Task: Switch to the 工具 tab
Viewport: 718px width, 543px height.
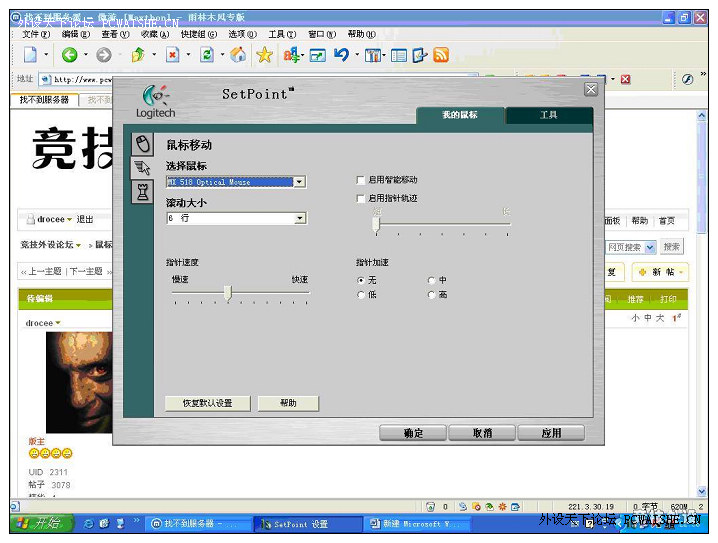Action: [x=548, y=116]
